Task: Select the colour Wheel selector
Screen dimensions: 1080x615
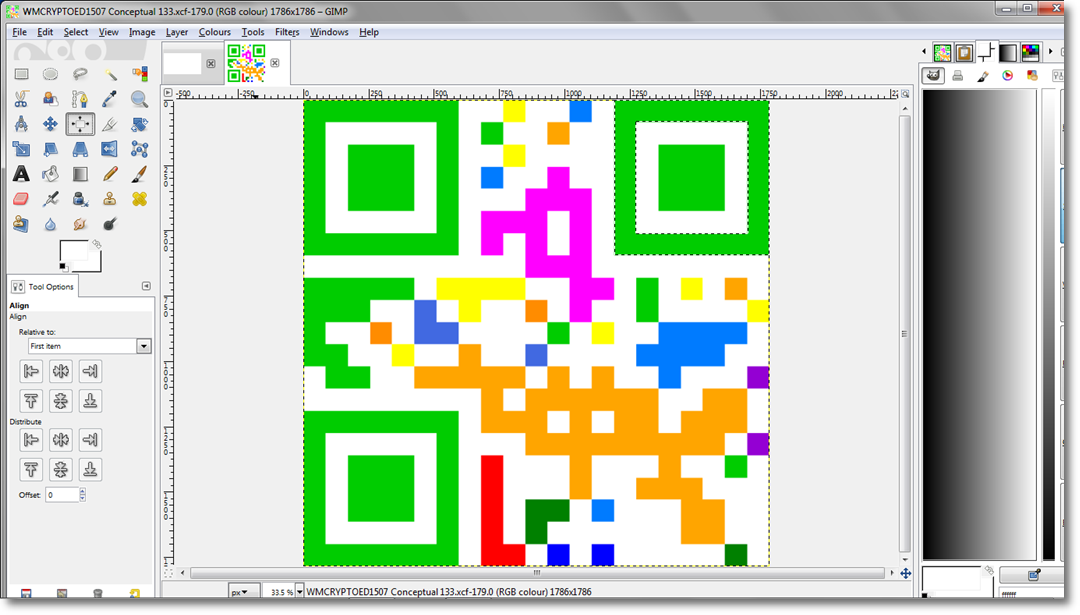Action: [1008, 76]
